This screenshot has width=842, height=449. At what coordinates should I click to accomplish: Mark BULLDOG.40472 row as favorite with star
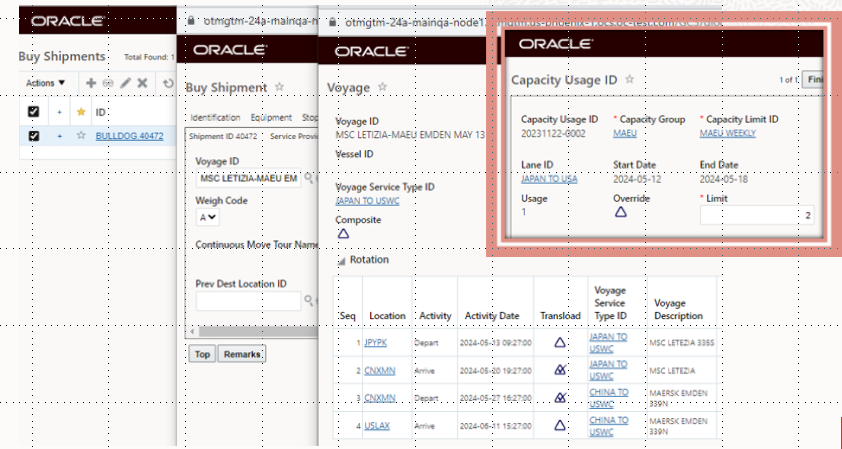tap(81, 135)
